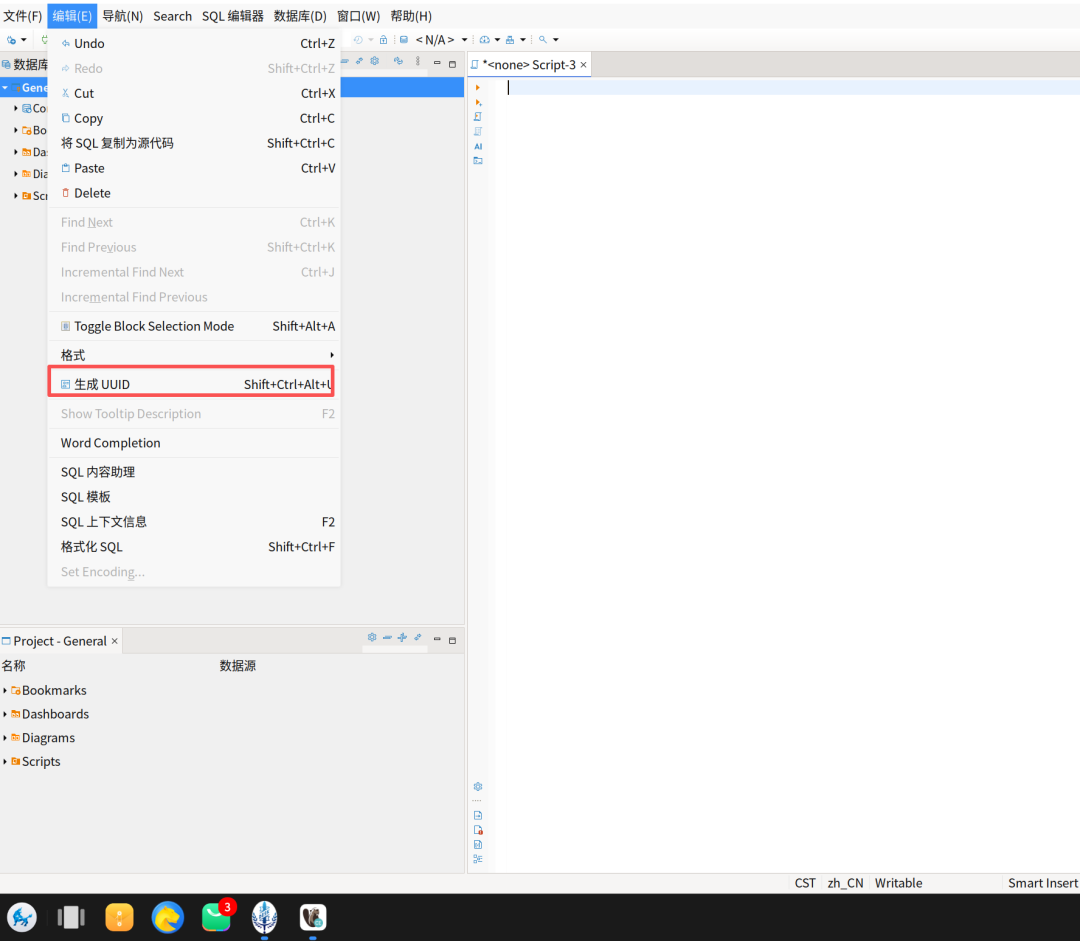Click the transaction lock toolbar icon
The height and width of the screenshot is (941, 1080).
[x=384, y=40]
